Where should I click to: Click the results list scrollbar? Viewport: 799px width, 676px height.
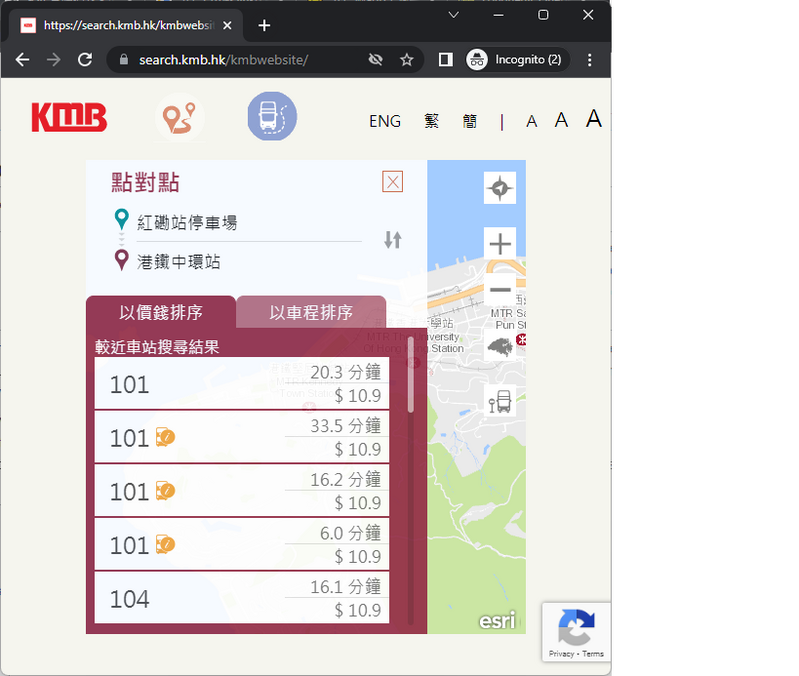(x=411, y=390)
